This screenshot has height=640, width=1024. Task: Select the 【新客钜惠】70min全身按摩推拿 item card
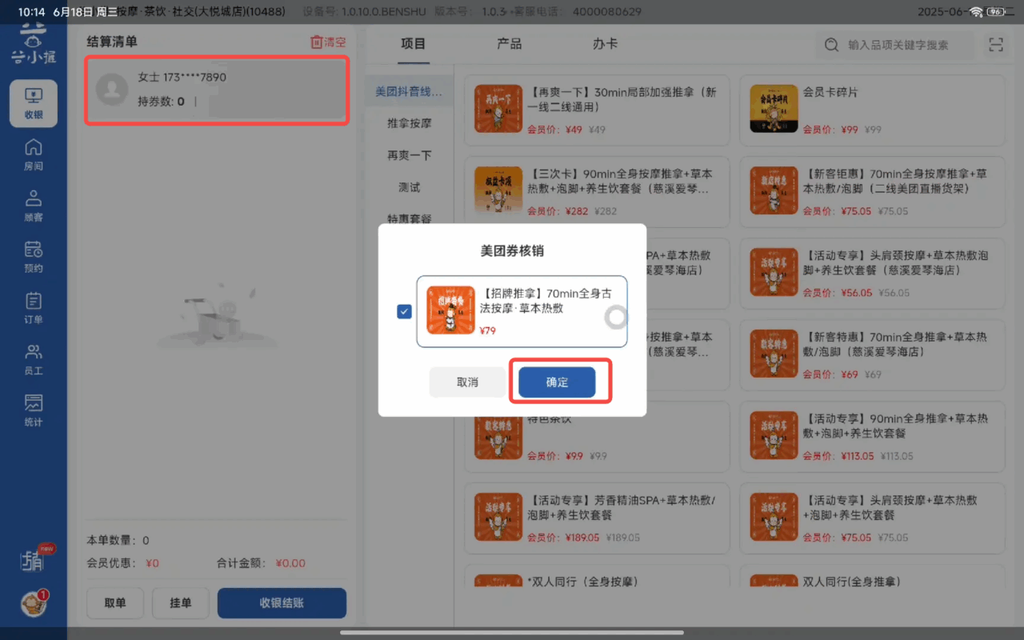872,192
